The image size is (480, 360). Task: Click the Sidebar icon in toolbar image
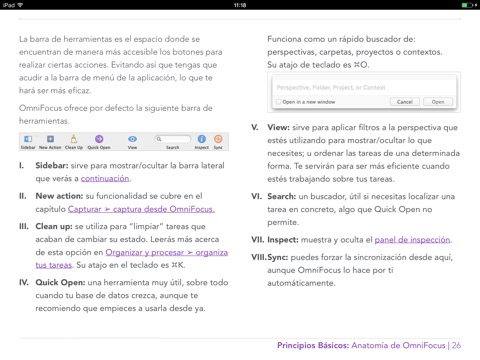pyautogui.click(x=28, y=139)
